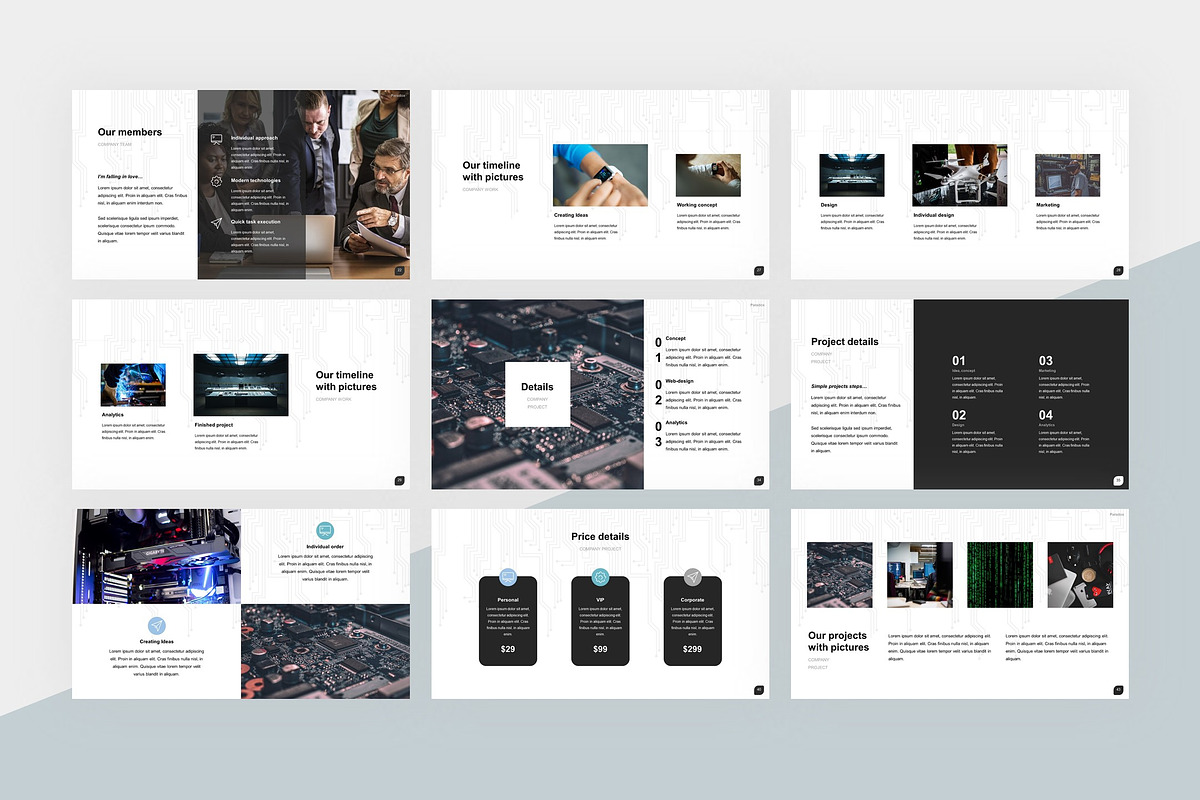Select the blue monitor icon above Individual order
The width and height of the screenshot is (1200, 800).
[325, 531]
